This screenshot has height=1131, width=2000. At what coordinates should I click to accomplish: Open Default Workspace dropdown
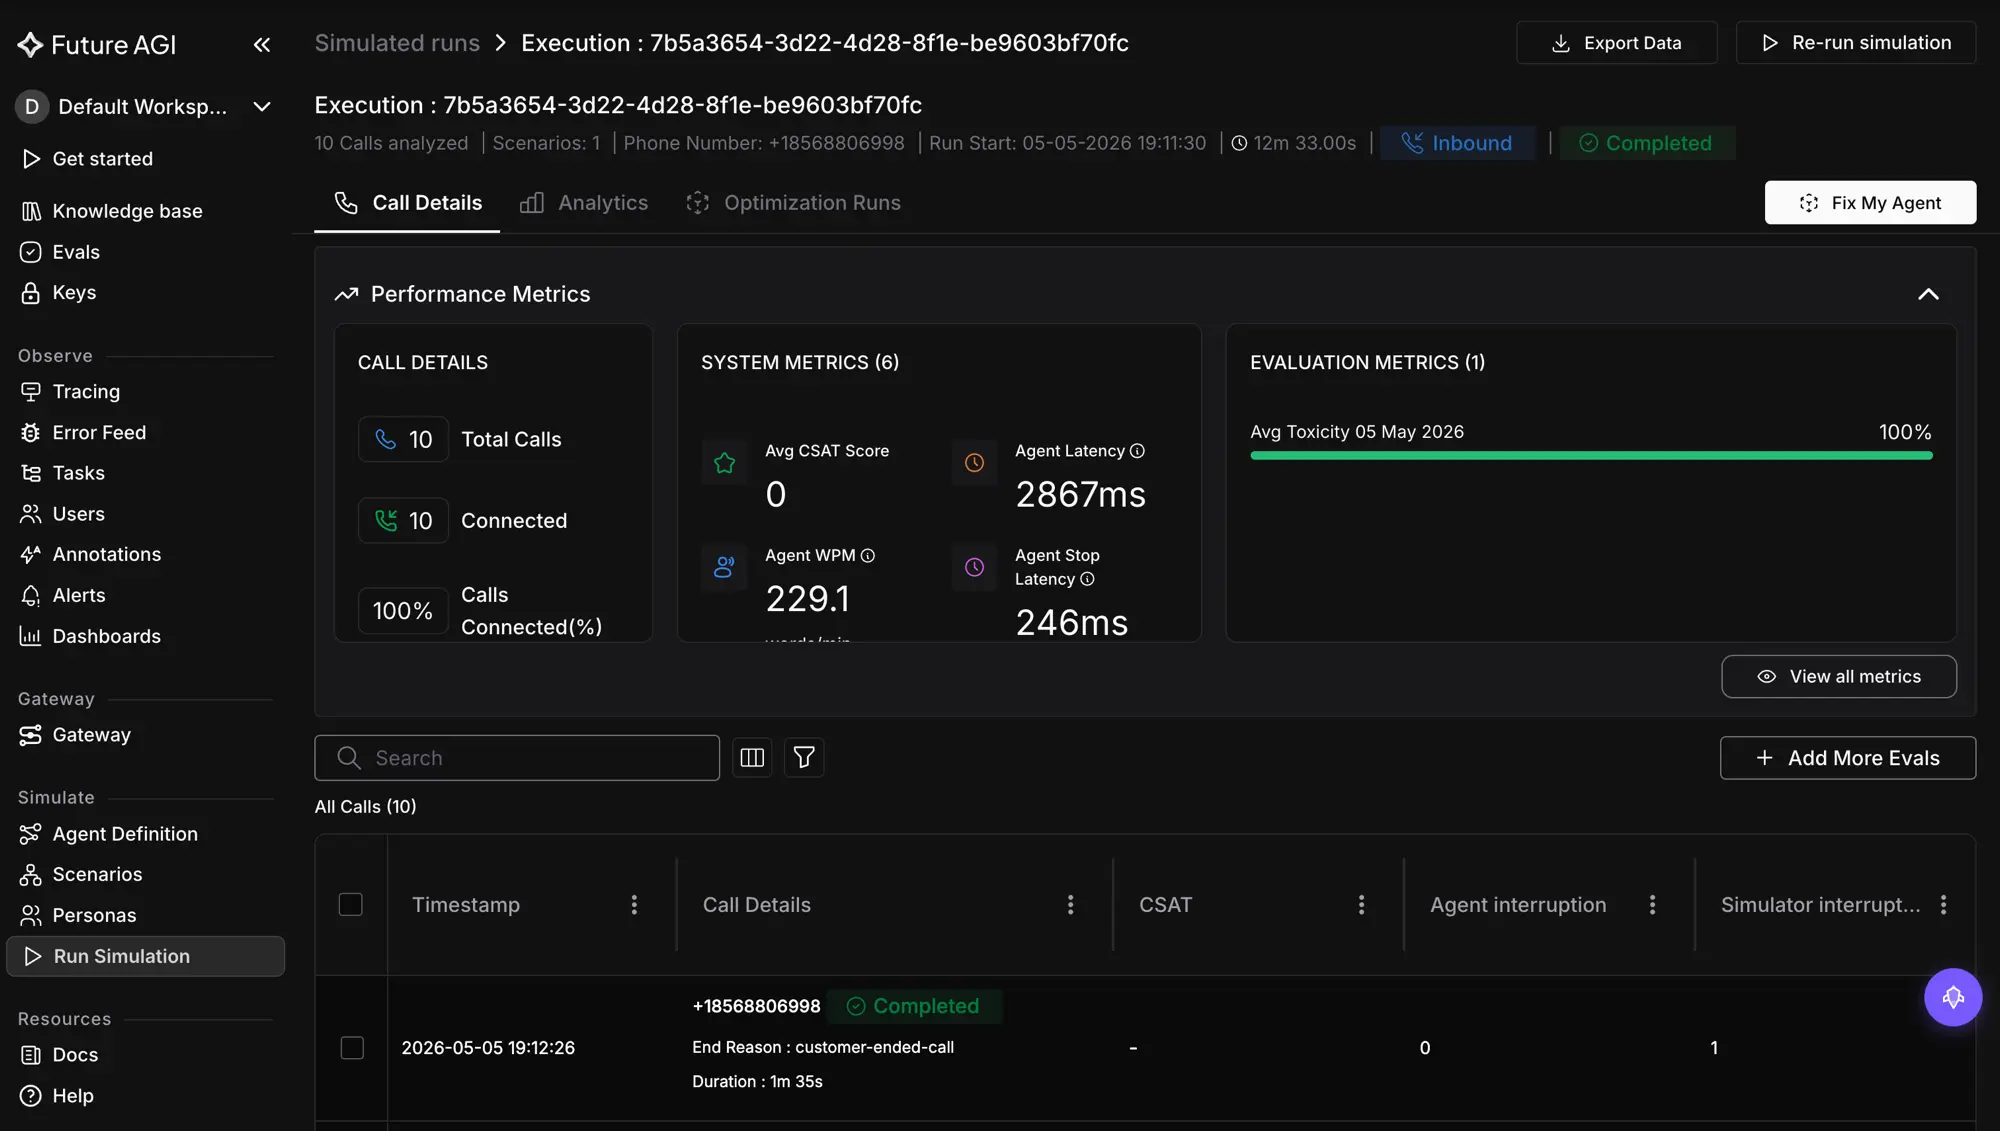(x=144, y=106)
